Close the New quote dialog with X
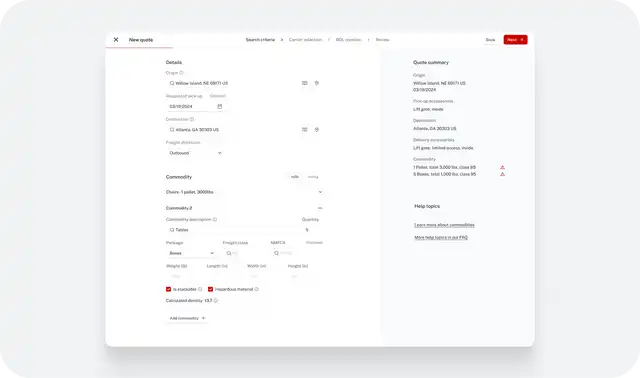 coord(116,40)
